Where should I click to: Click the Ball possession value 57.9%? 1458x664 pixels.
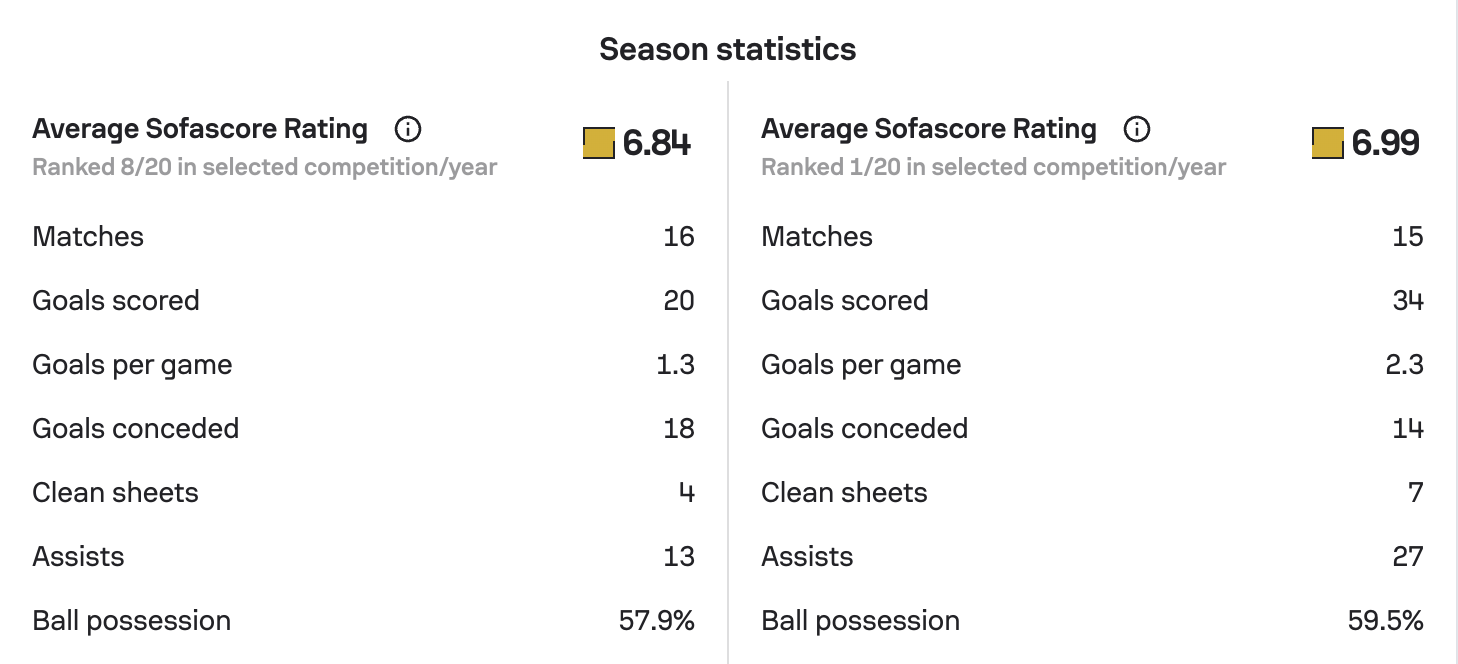(x=657, y=621)
